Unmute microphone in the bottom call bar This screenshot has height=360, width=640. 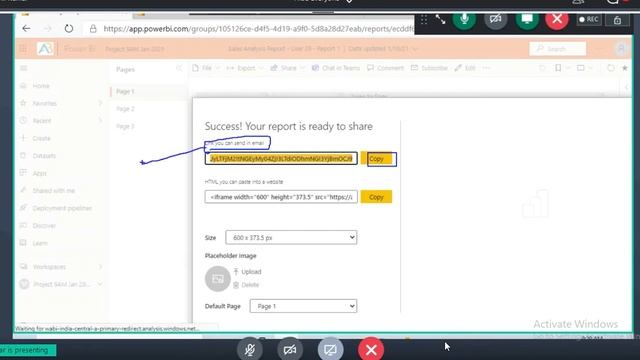pyautogui.click(x=250, y=349)
